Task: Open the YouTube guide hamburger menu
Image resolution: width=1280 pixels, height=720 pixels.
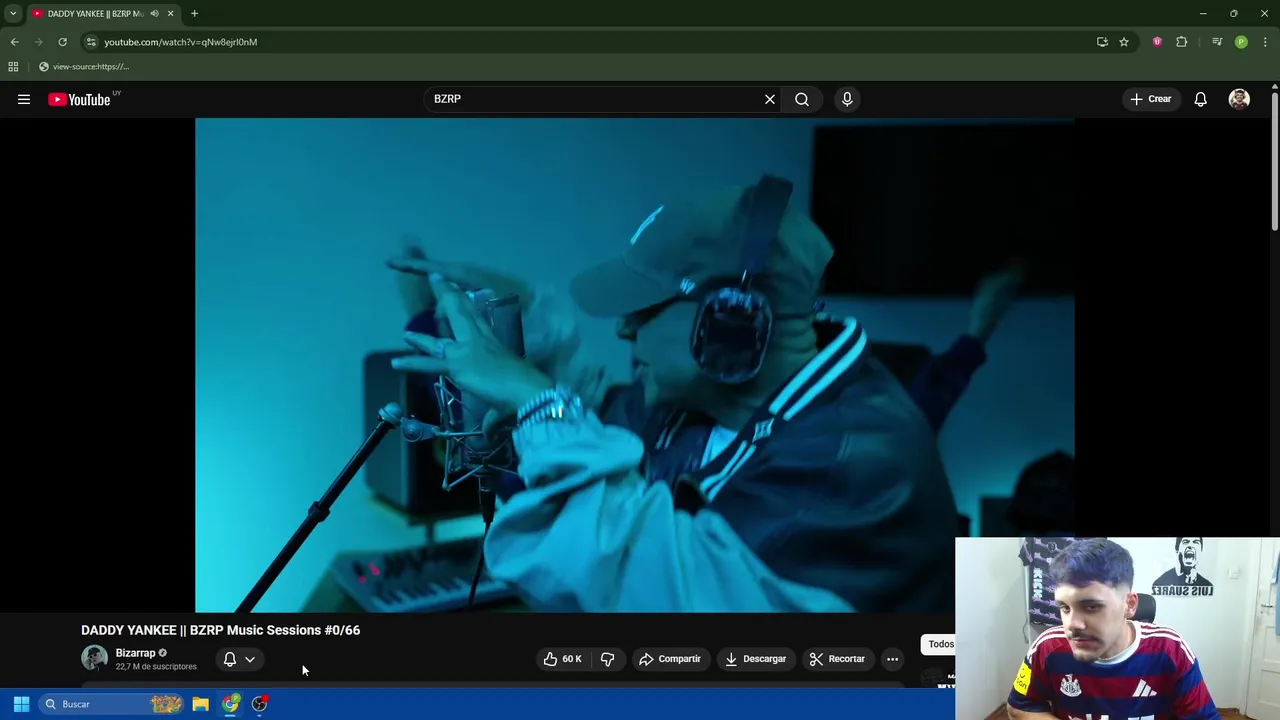Action: point(24,99)
